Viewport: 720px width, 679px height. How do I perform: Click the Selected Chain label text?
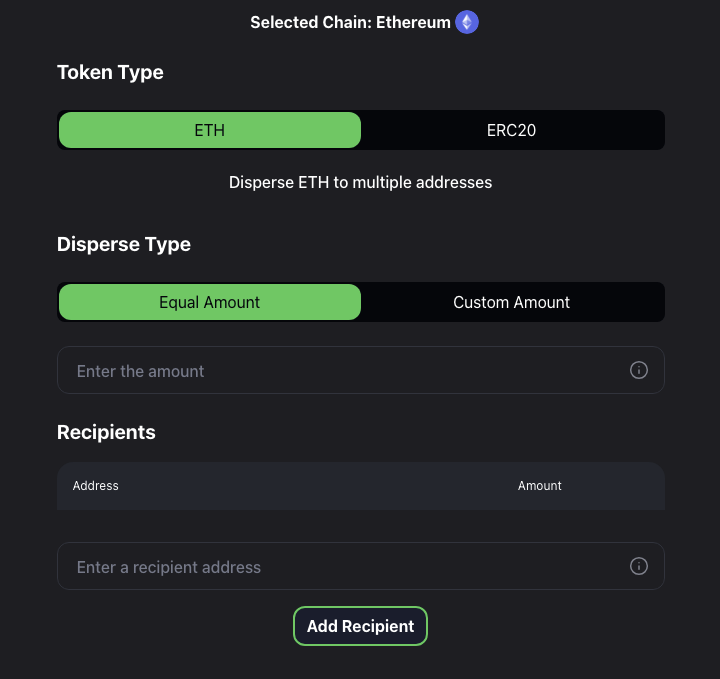tap(311, 22)
